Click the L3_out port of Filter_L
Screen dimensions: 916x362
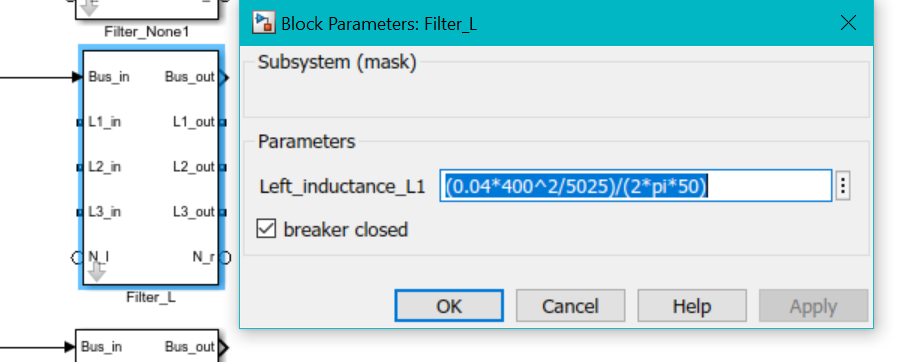223,213
